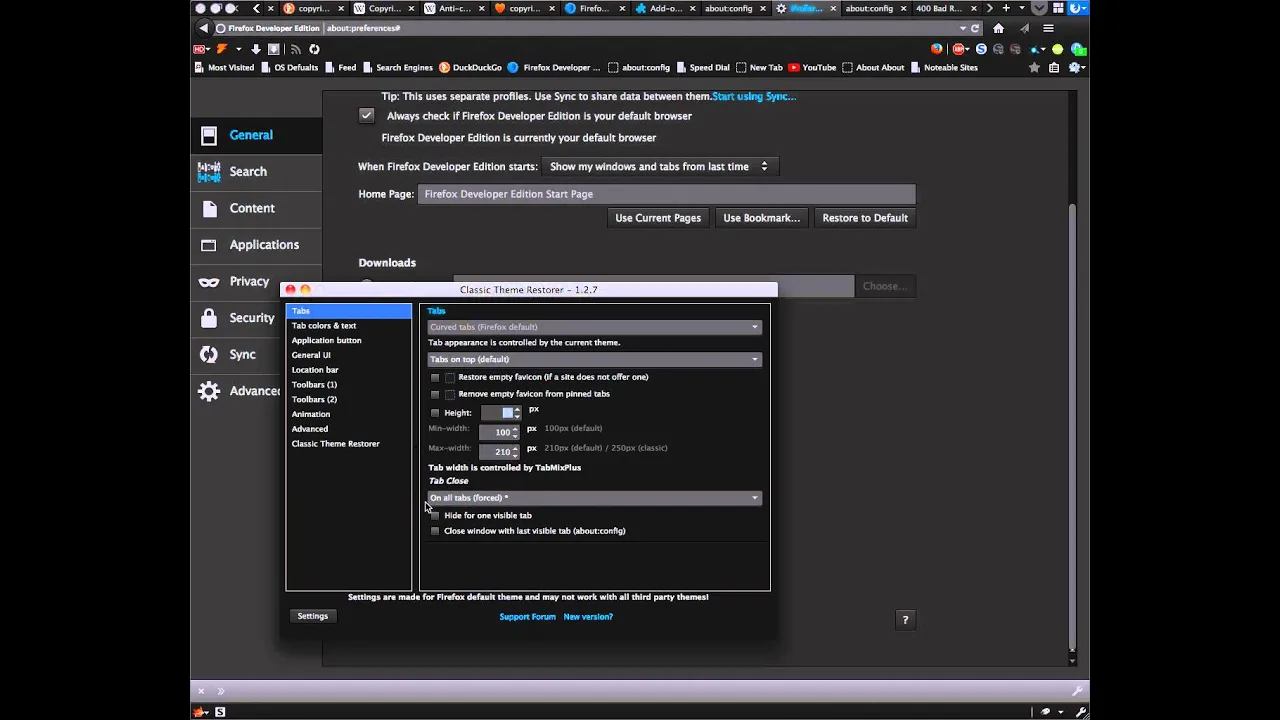Open the New version? link

tap(588, 617)
